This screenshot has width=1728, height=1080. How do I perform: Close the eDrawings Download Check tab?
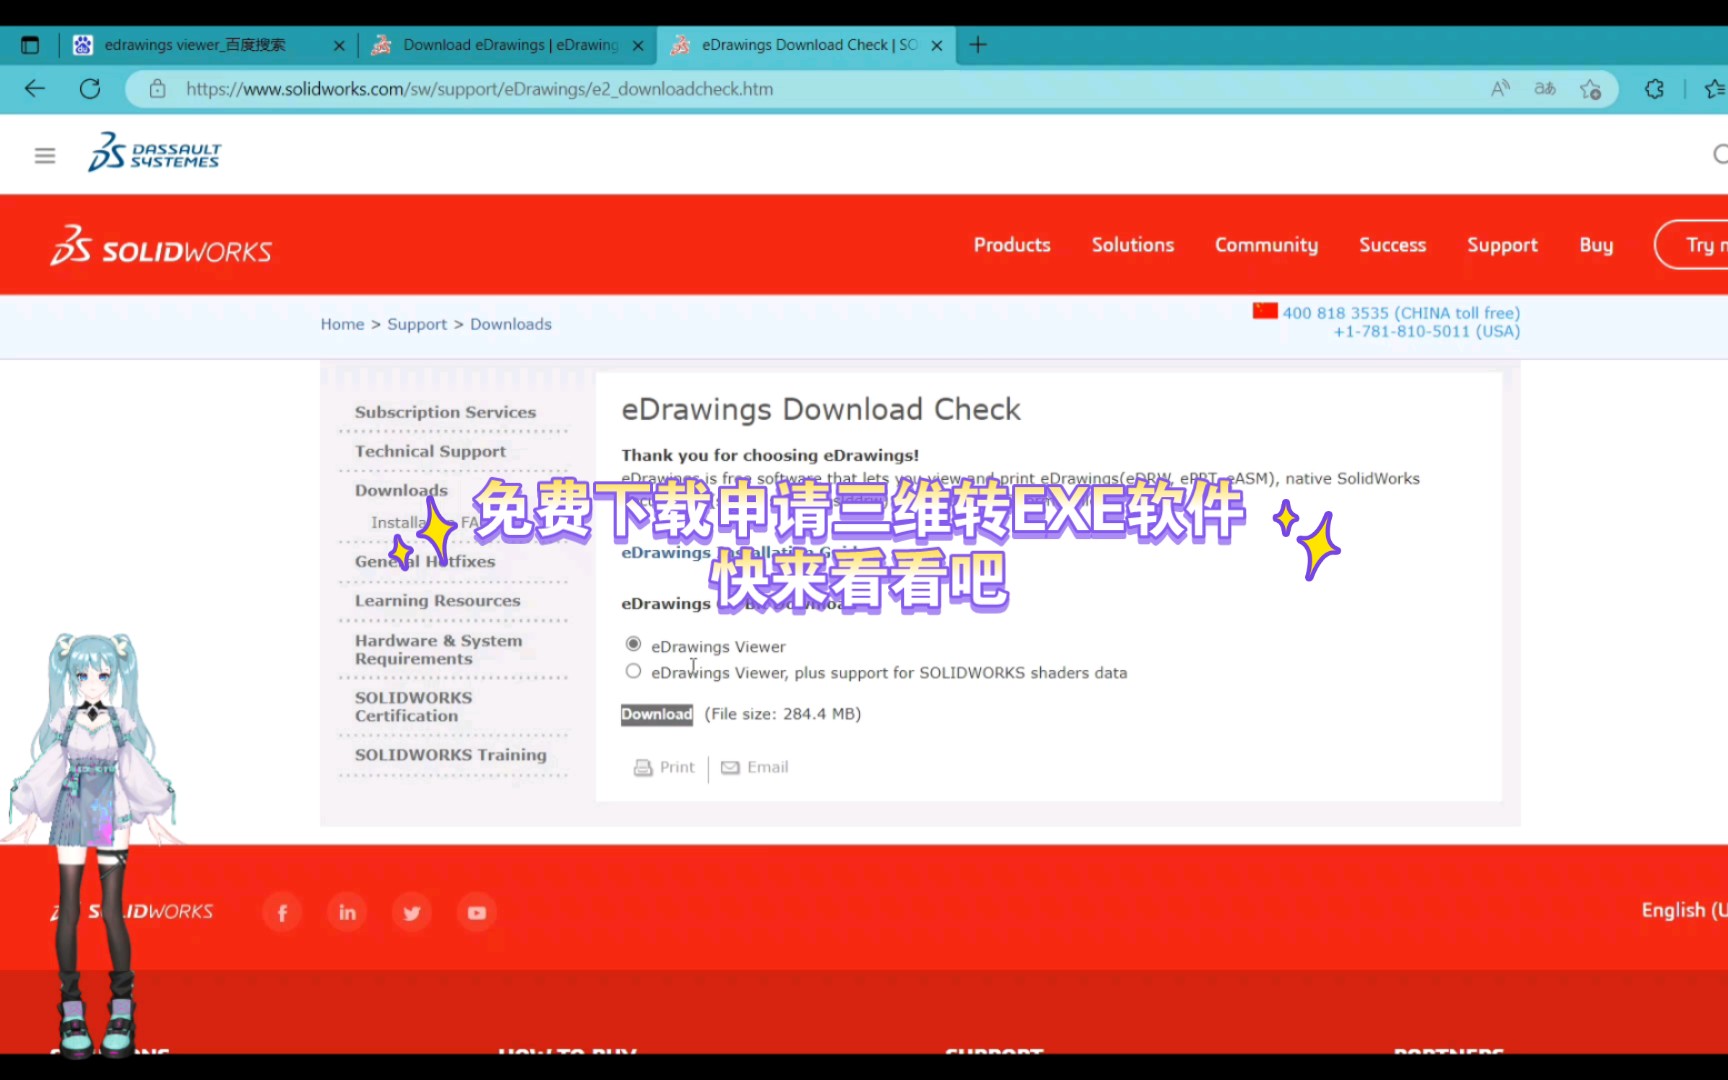(x=937, y=45)
